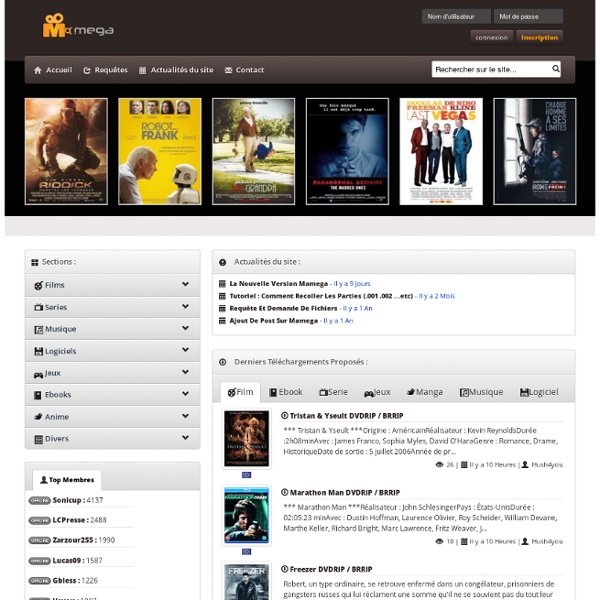Switch to the Musique tab in downloads
The height and width of the screenshot is (600, 600).
pyautogui.click(x=481, y=392)
